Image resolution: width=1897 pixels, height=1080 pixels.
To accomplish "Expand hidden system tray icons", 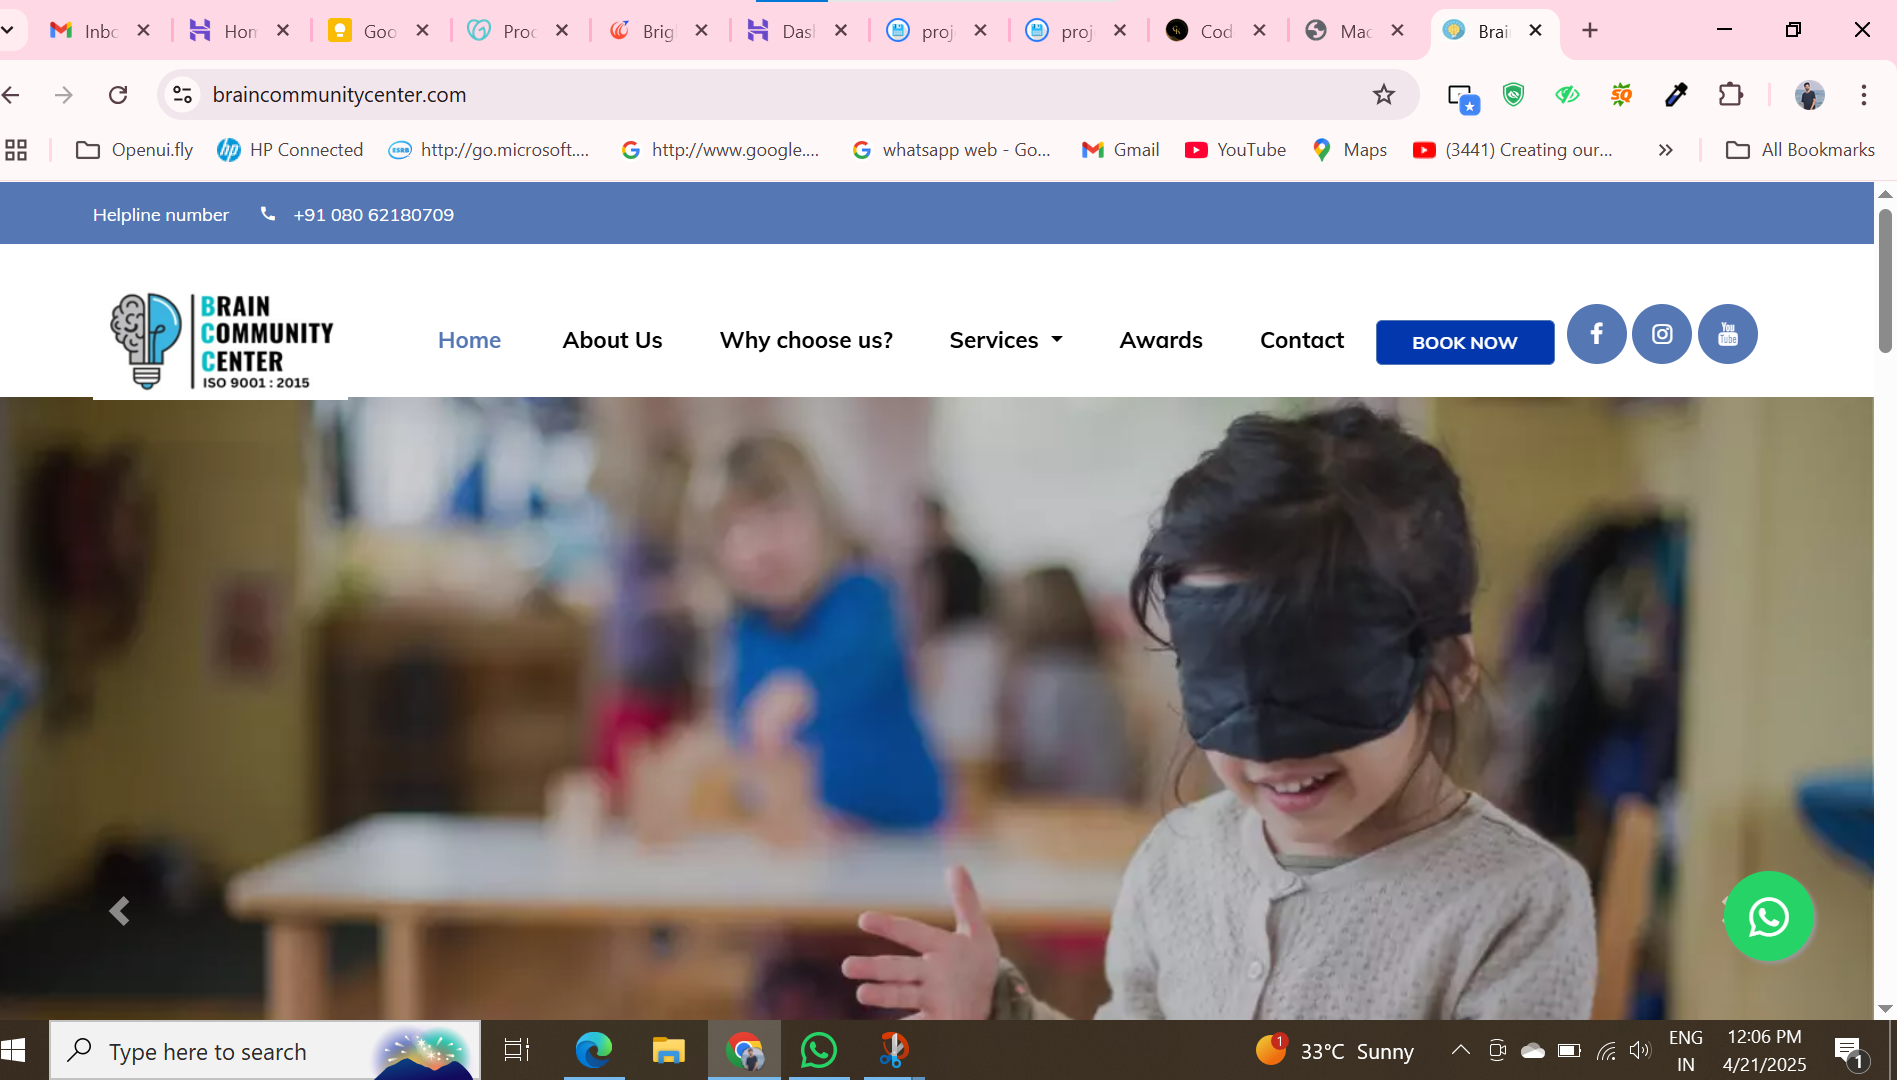I will click(1460, 1050).
